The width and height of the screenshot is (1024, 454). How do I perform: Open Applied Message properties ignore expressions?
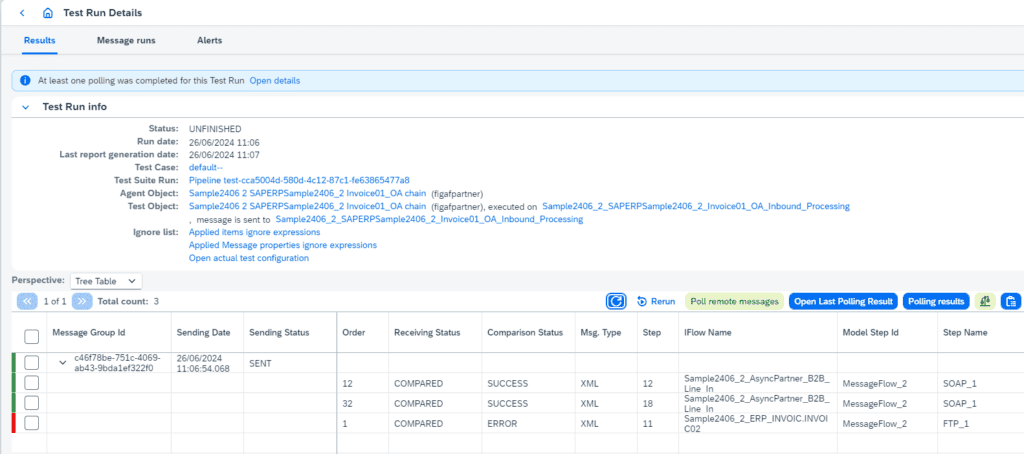pos(283,245)
